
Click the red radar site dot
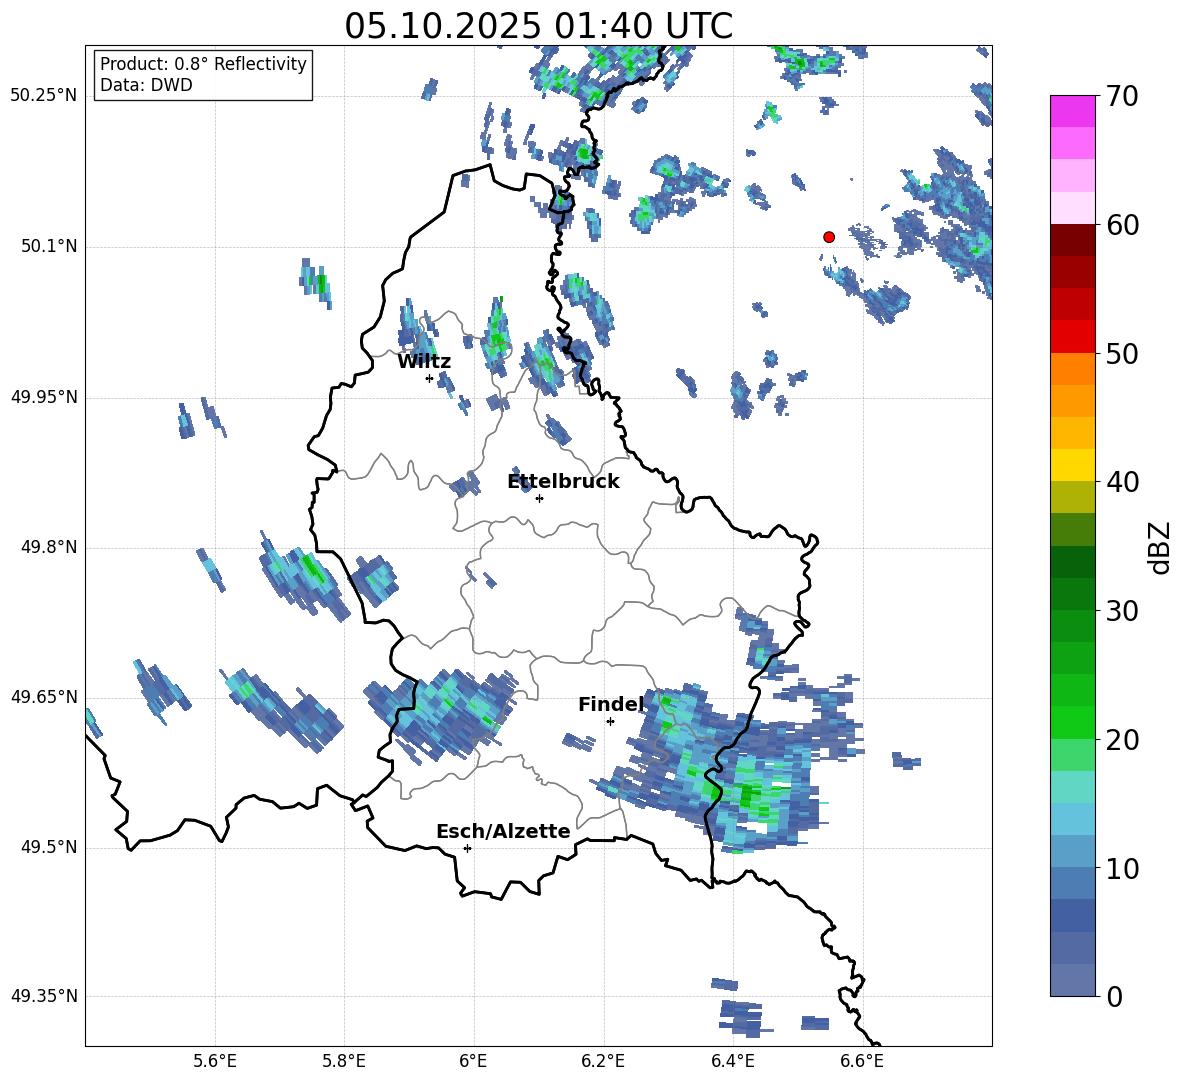point(828,237)
